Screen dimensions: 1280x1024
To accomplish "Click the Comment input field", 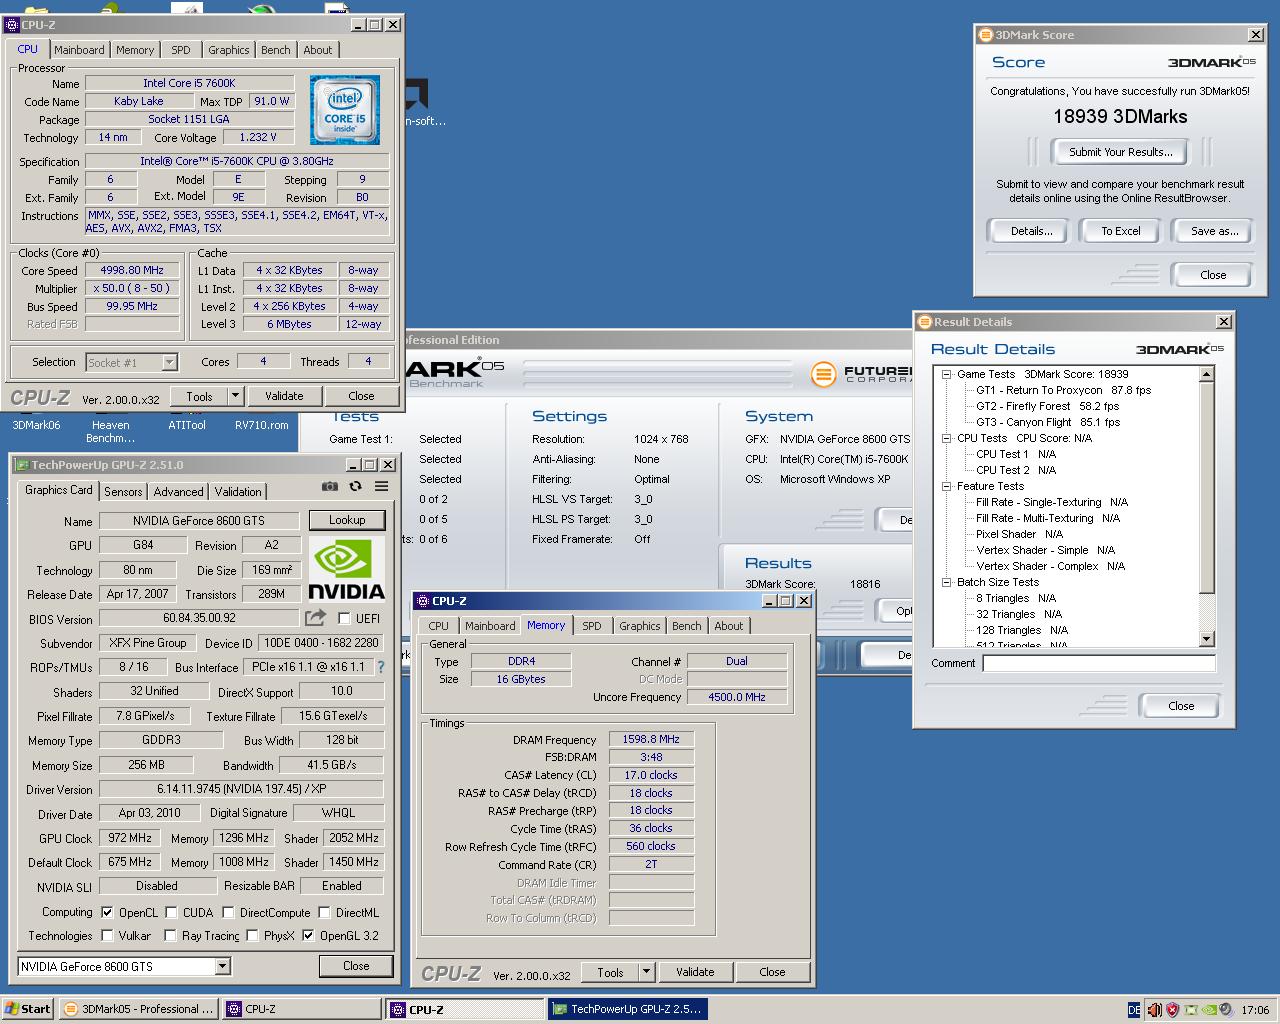I will point(1098,663).
